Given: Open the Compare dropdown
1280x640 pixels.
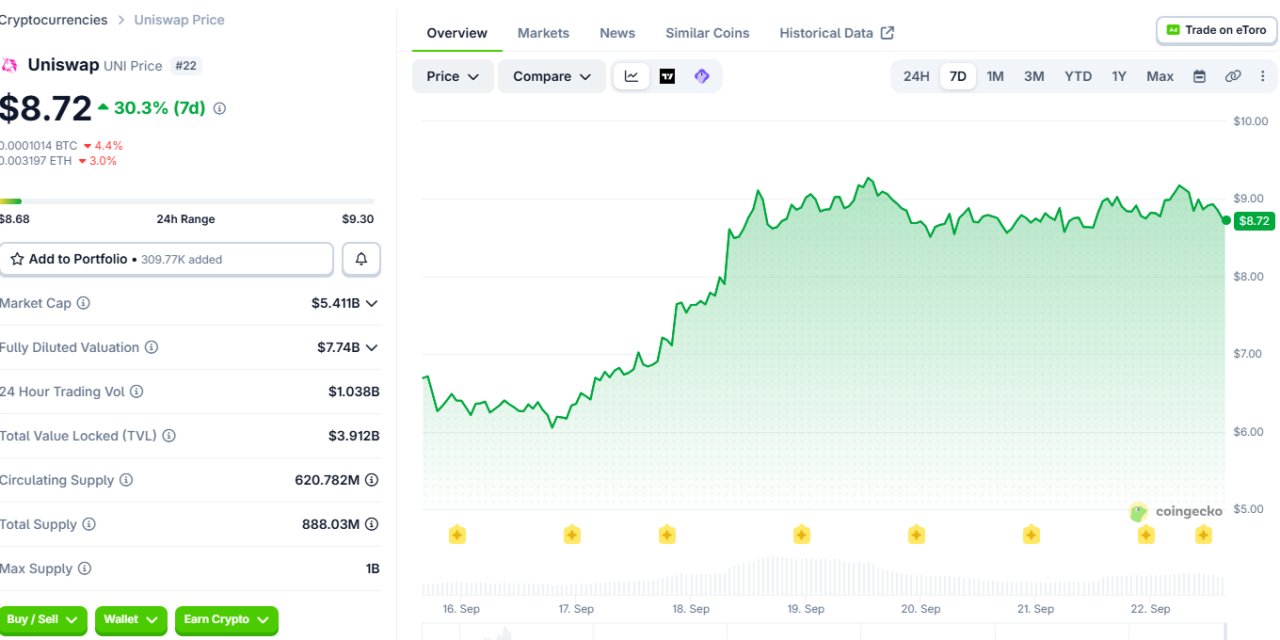Looking at the screenshot, I should pos(553,76).
